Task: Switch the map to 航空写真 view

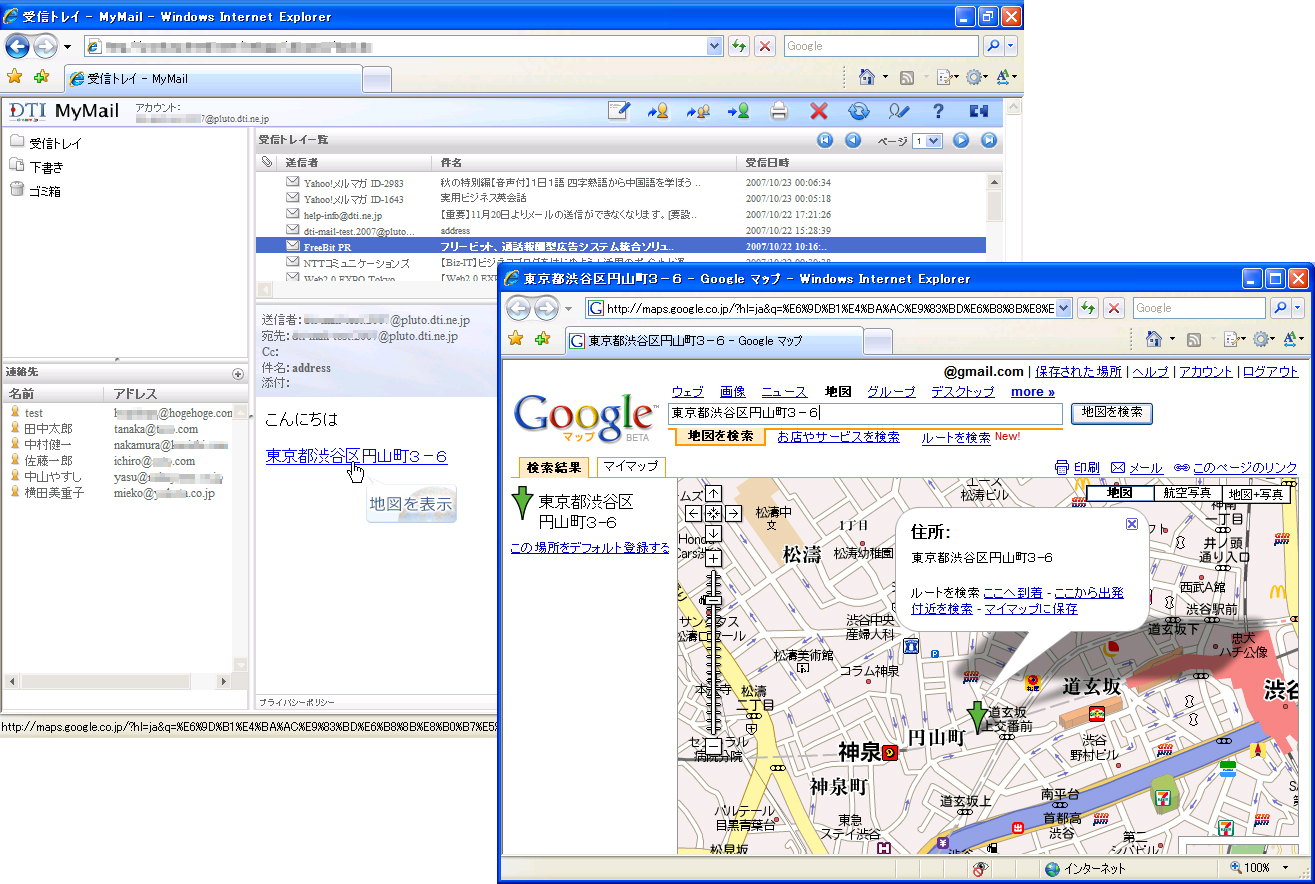Action: pyautogui.click(x=1188, y=493)
